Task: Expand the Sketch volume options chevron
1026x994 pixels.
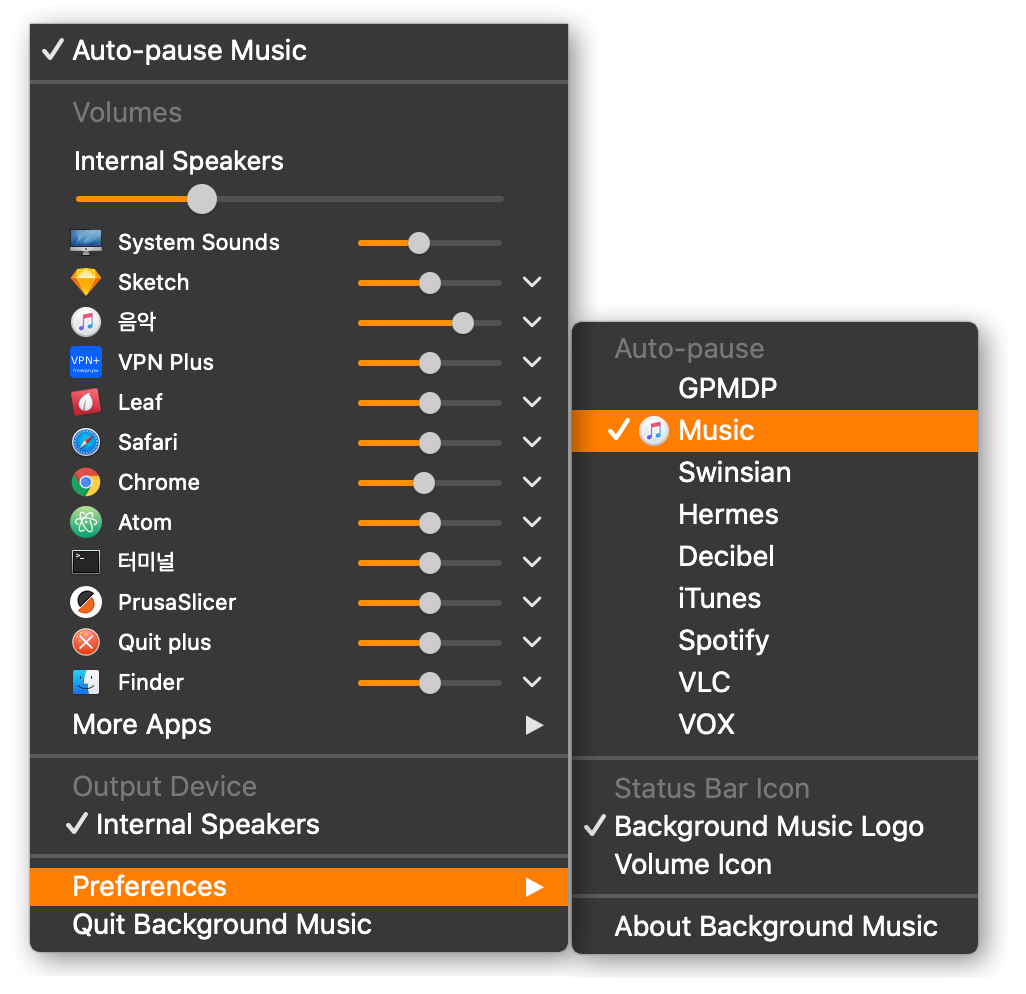Action: click(x=532, y=282)
